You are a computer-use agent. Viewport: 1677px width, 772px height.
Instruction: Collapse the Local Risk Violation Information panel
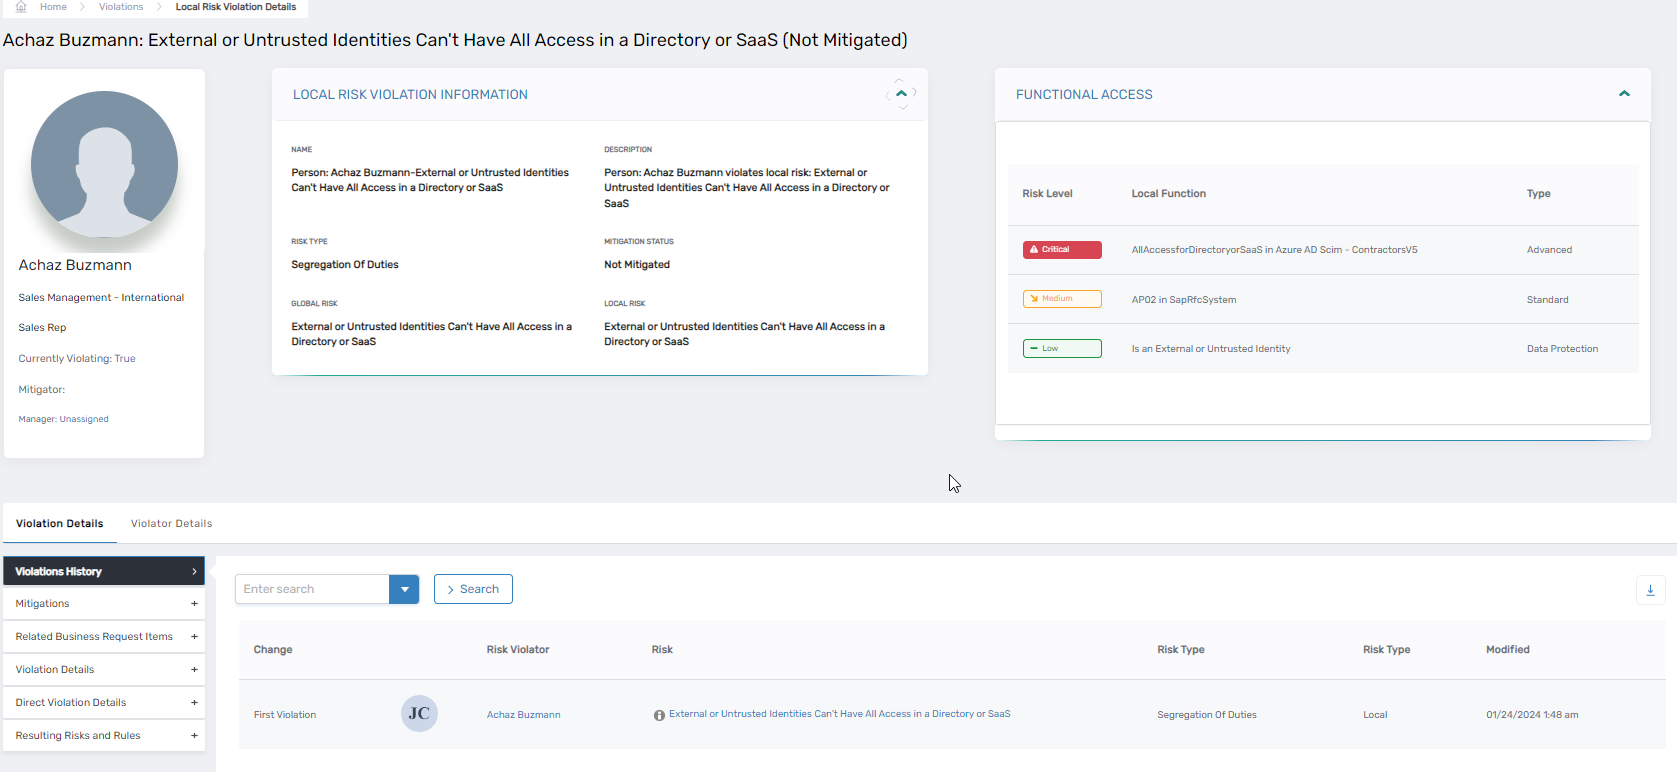(901, 94)
